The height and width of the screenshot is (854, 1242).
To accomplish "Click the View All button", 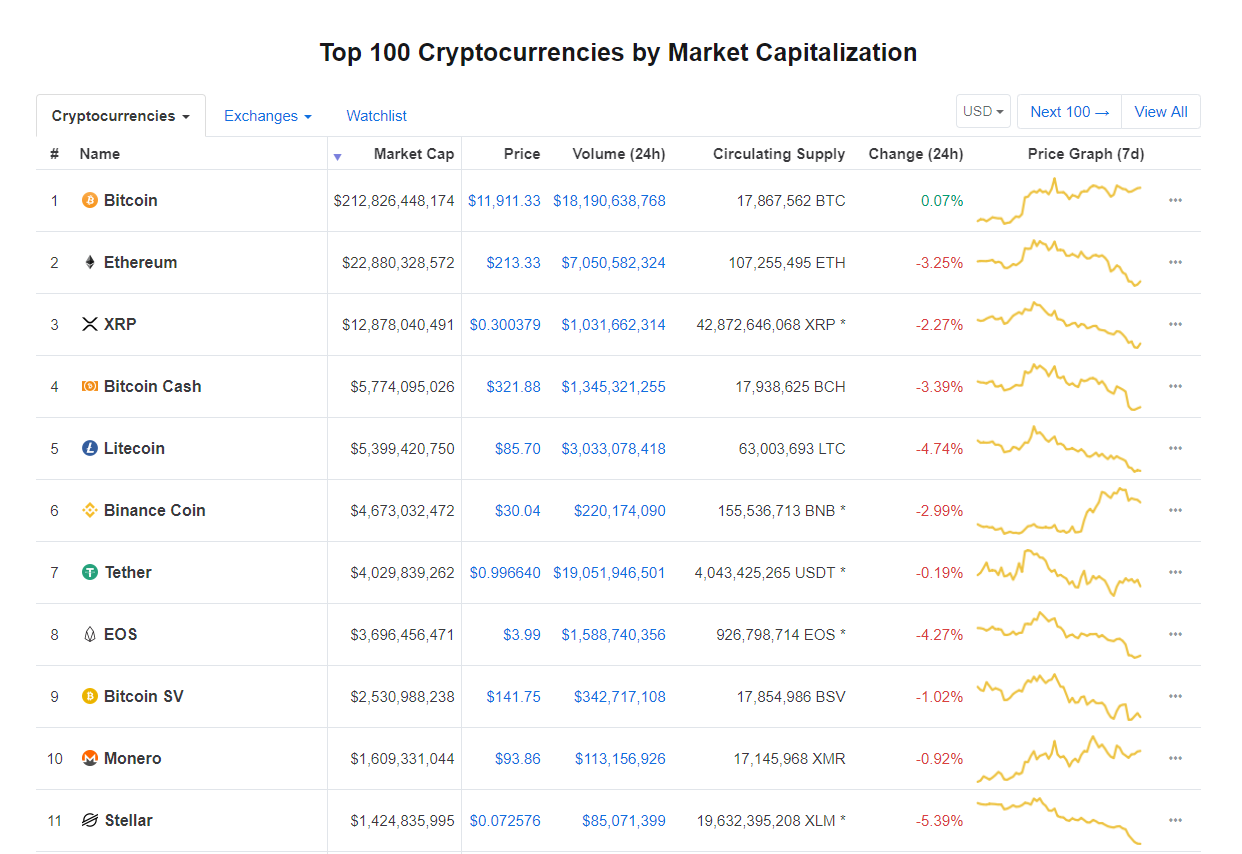I will [x=1161, y=112].
